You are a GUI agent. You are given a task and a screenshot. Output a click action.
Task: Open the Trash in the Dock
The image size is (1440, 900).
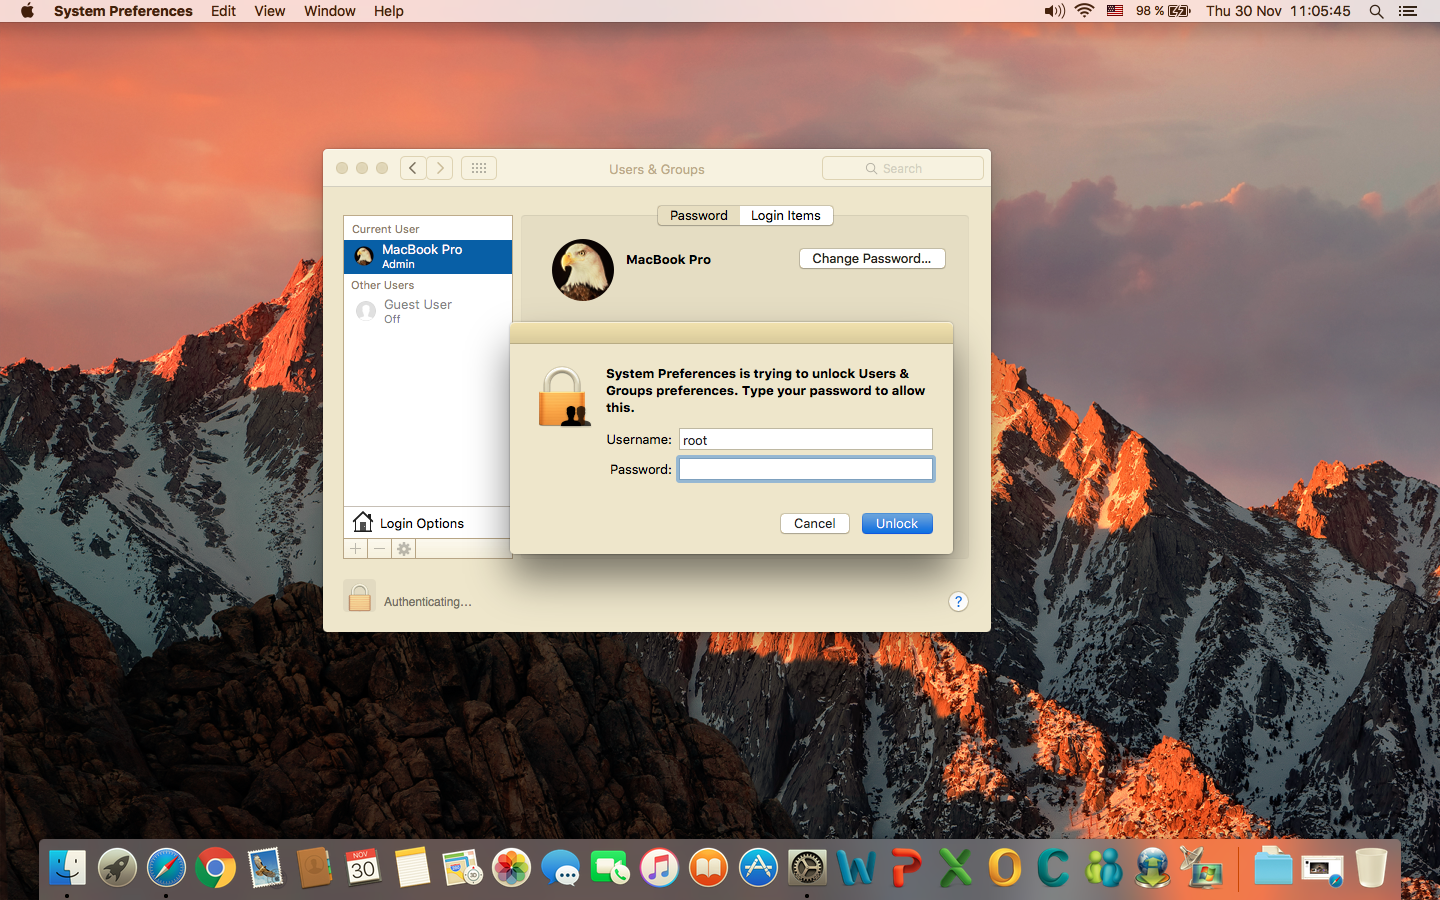pyautogui.click(x=1371, y=867)
